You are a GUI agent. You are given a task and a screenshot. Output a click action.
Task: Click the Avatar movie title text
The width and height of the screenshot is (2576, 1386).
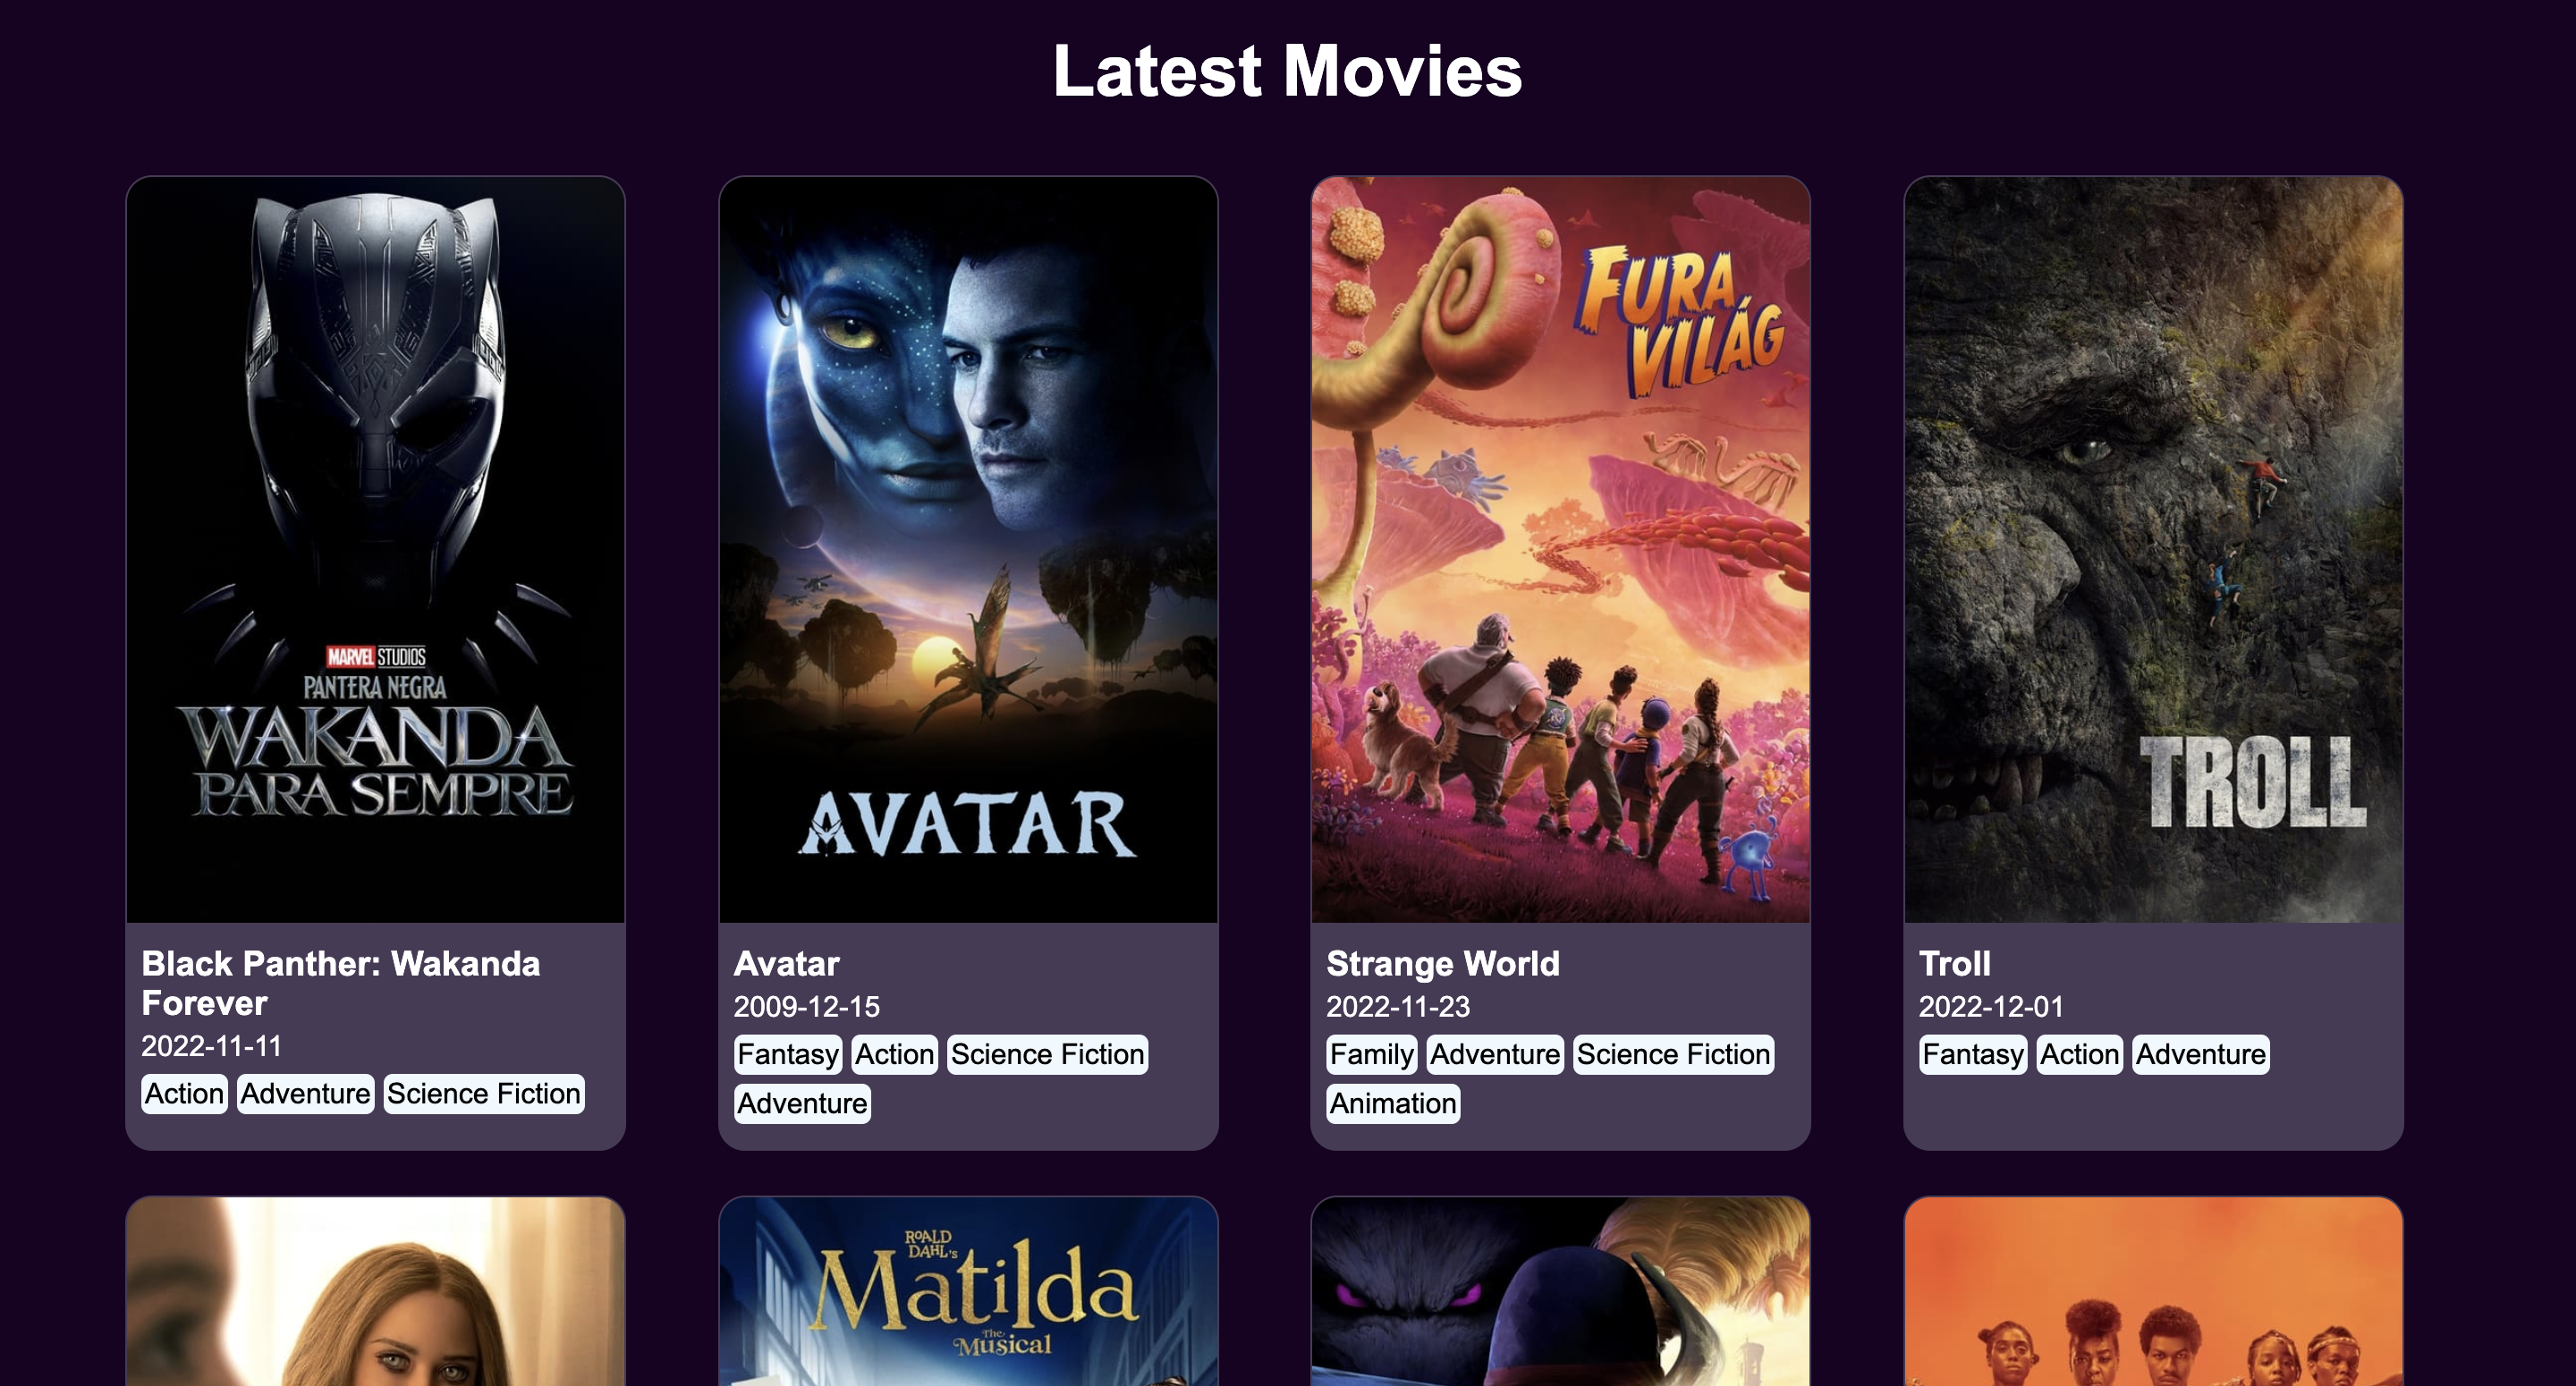pos(786,963)
